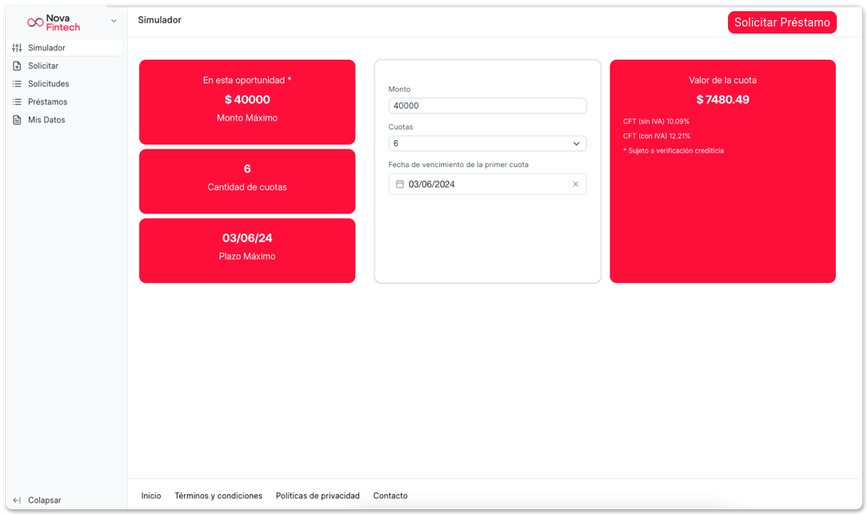Screen dimensions: 868x515
Task: Click the Simulador sliders icon in sidebar
Action: click(x=17, y=48)
